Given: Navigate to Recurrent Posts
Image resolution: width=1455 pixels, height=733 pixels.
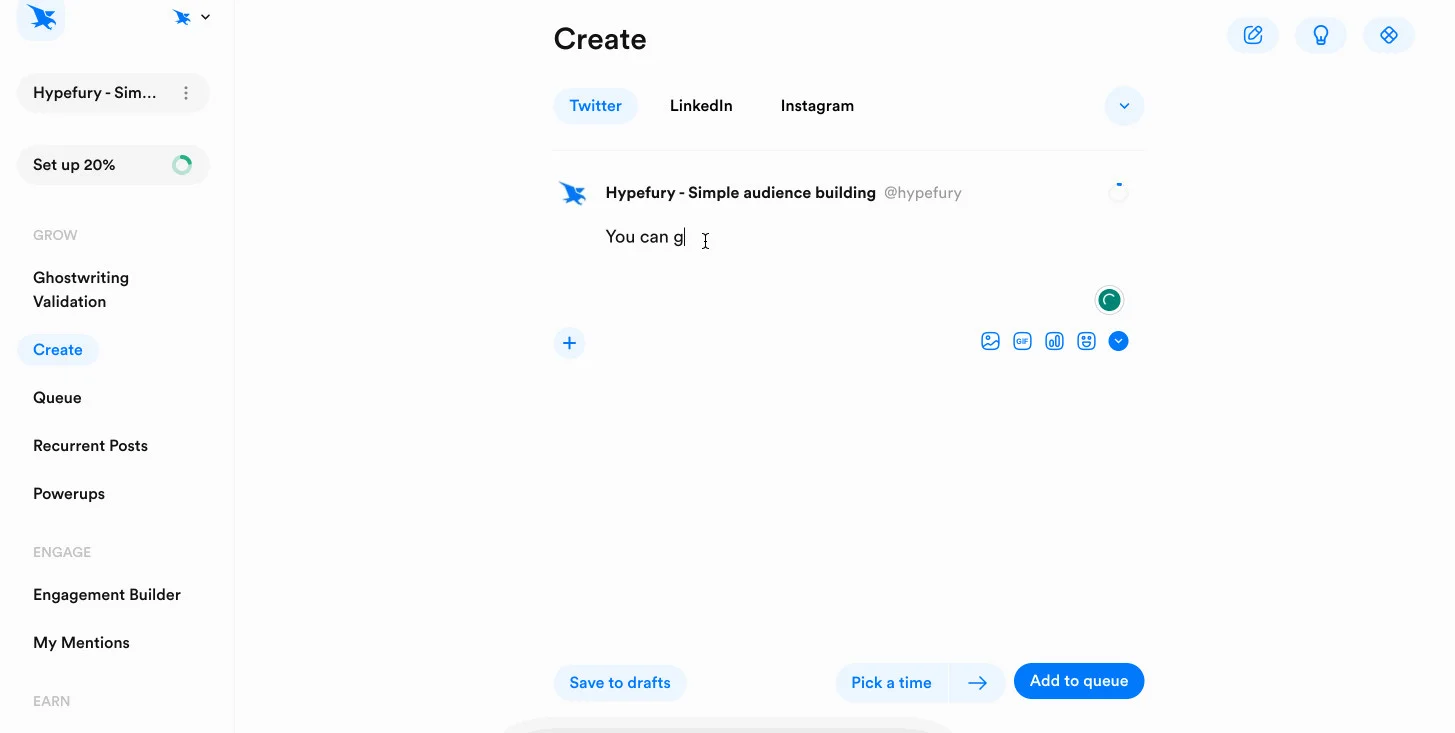Looking at the screenshot, I should coord(90,446).
